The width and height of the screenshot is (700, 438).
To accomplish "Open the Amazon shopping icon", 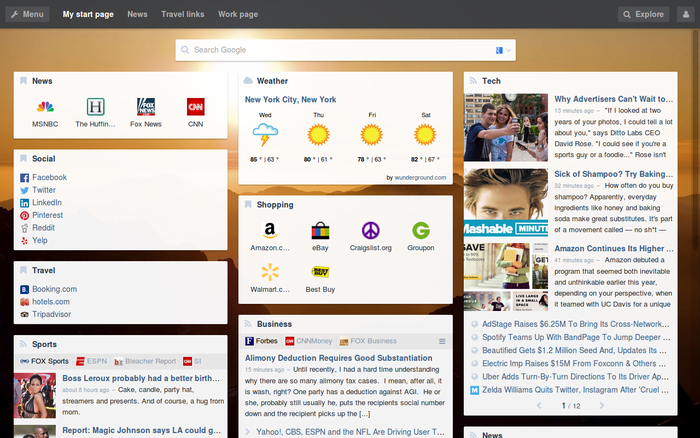I will tap(270, 230).
